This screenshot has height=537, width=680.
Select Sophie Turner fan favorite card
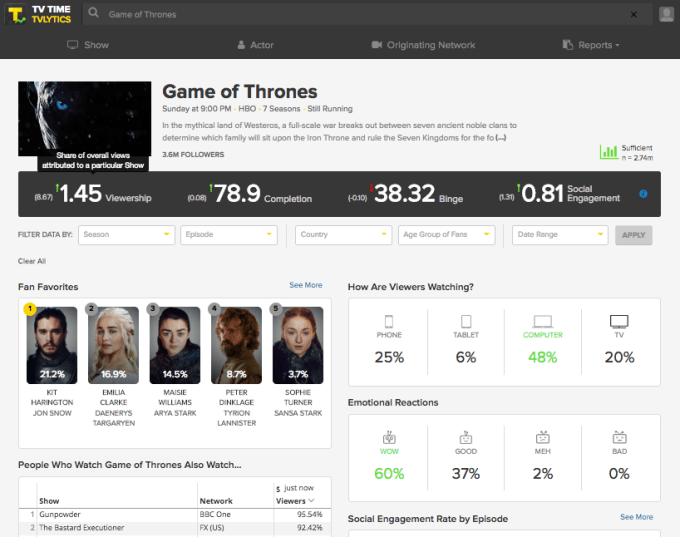coord(298,345)
